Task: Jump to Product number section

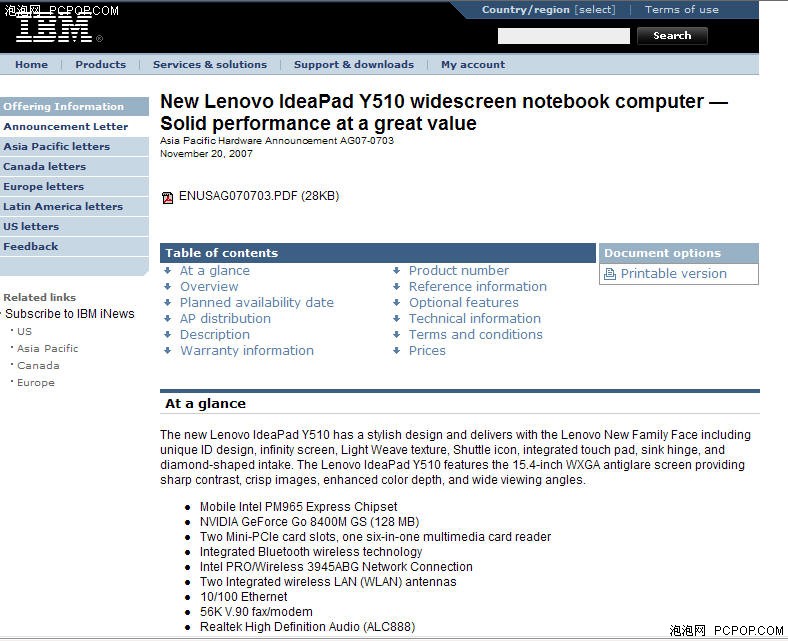Action: [x=458, y=270]
